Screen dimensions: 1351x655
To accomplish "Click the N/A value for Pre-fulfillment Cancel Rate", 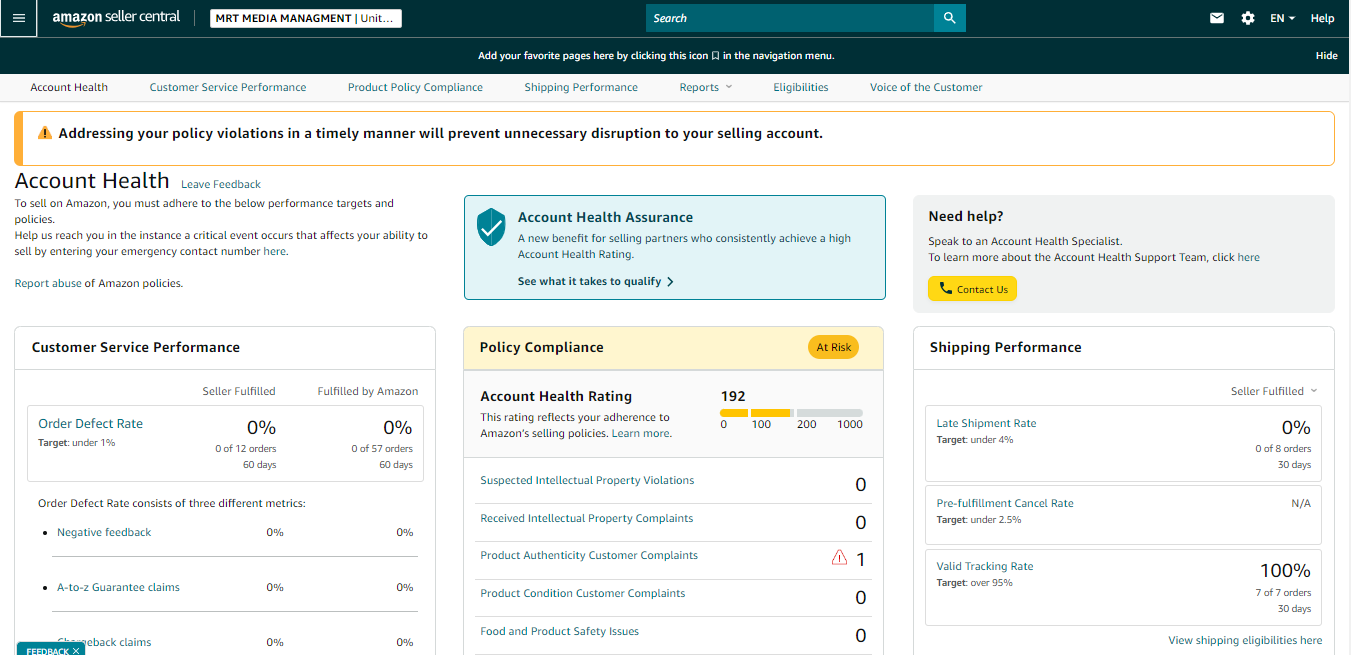I will coord(1301,504).
